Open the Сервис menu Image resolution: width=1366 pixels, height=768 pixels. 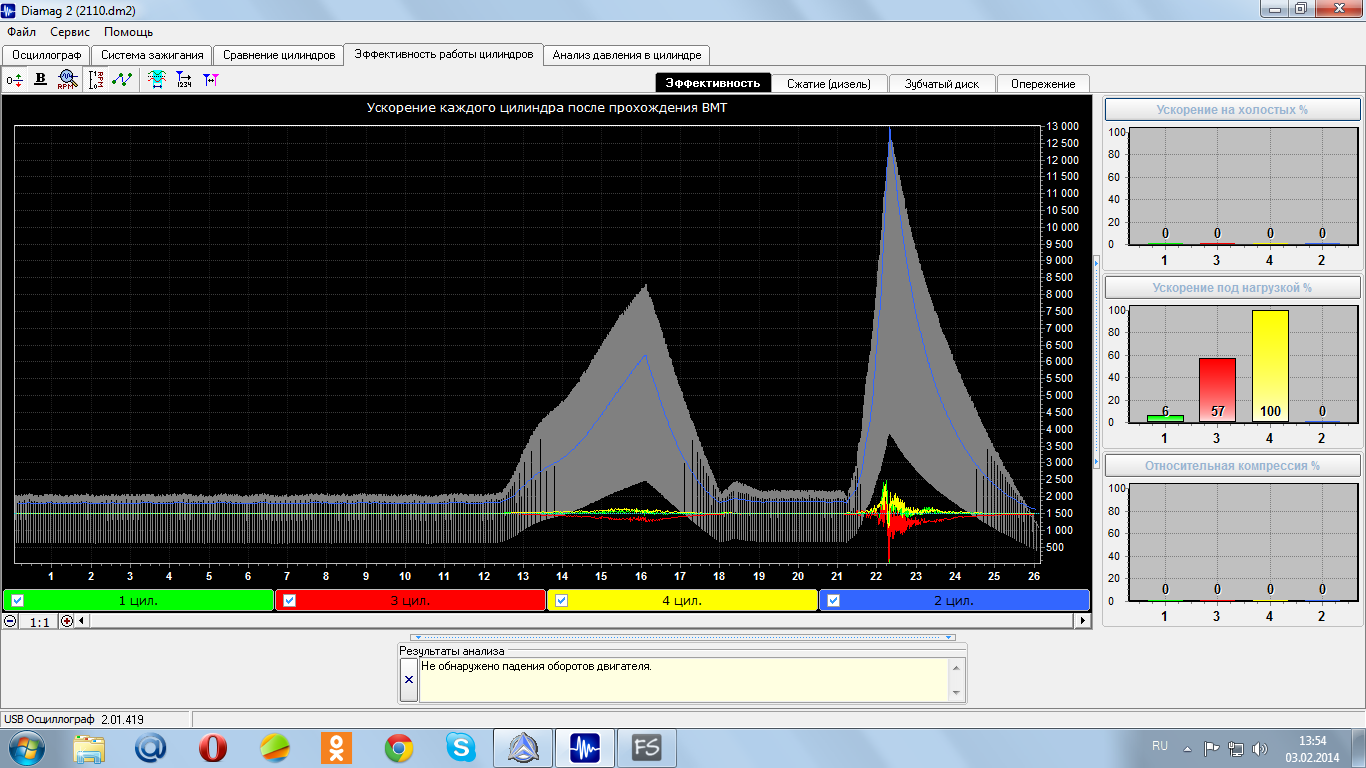point(69,32)
